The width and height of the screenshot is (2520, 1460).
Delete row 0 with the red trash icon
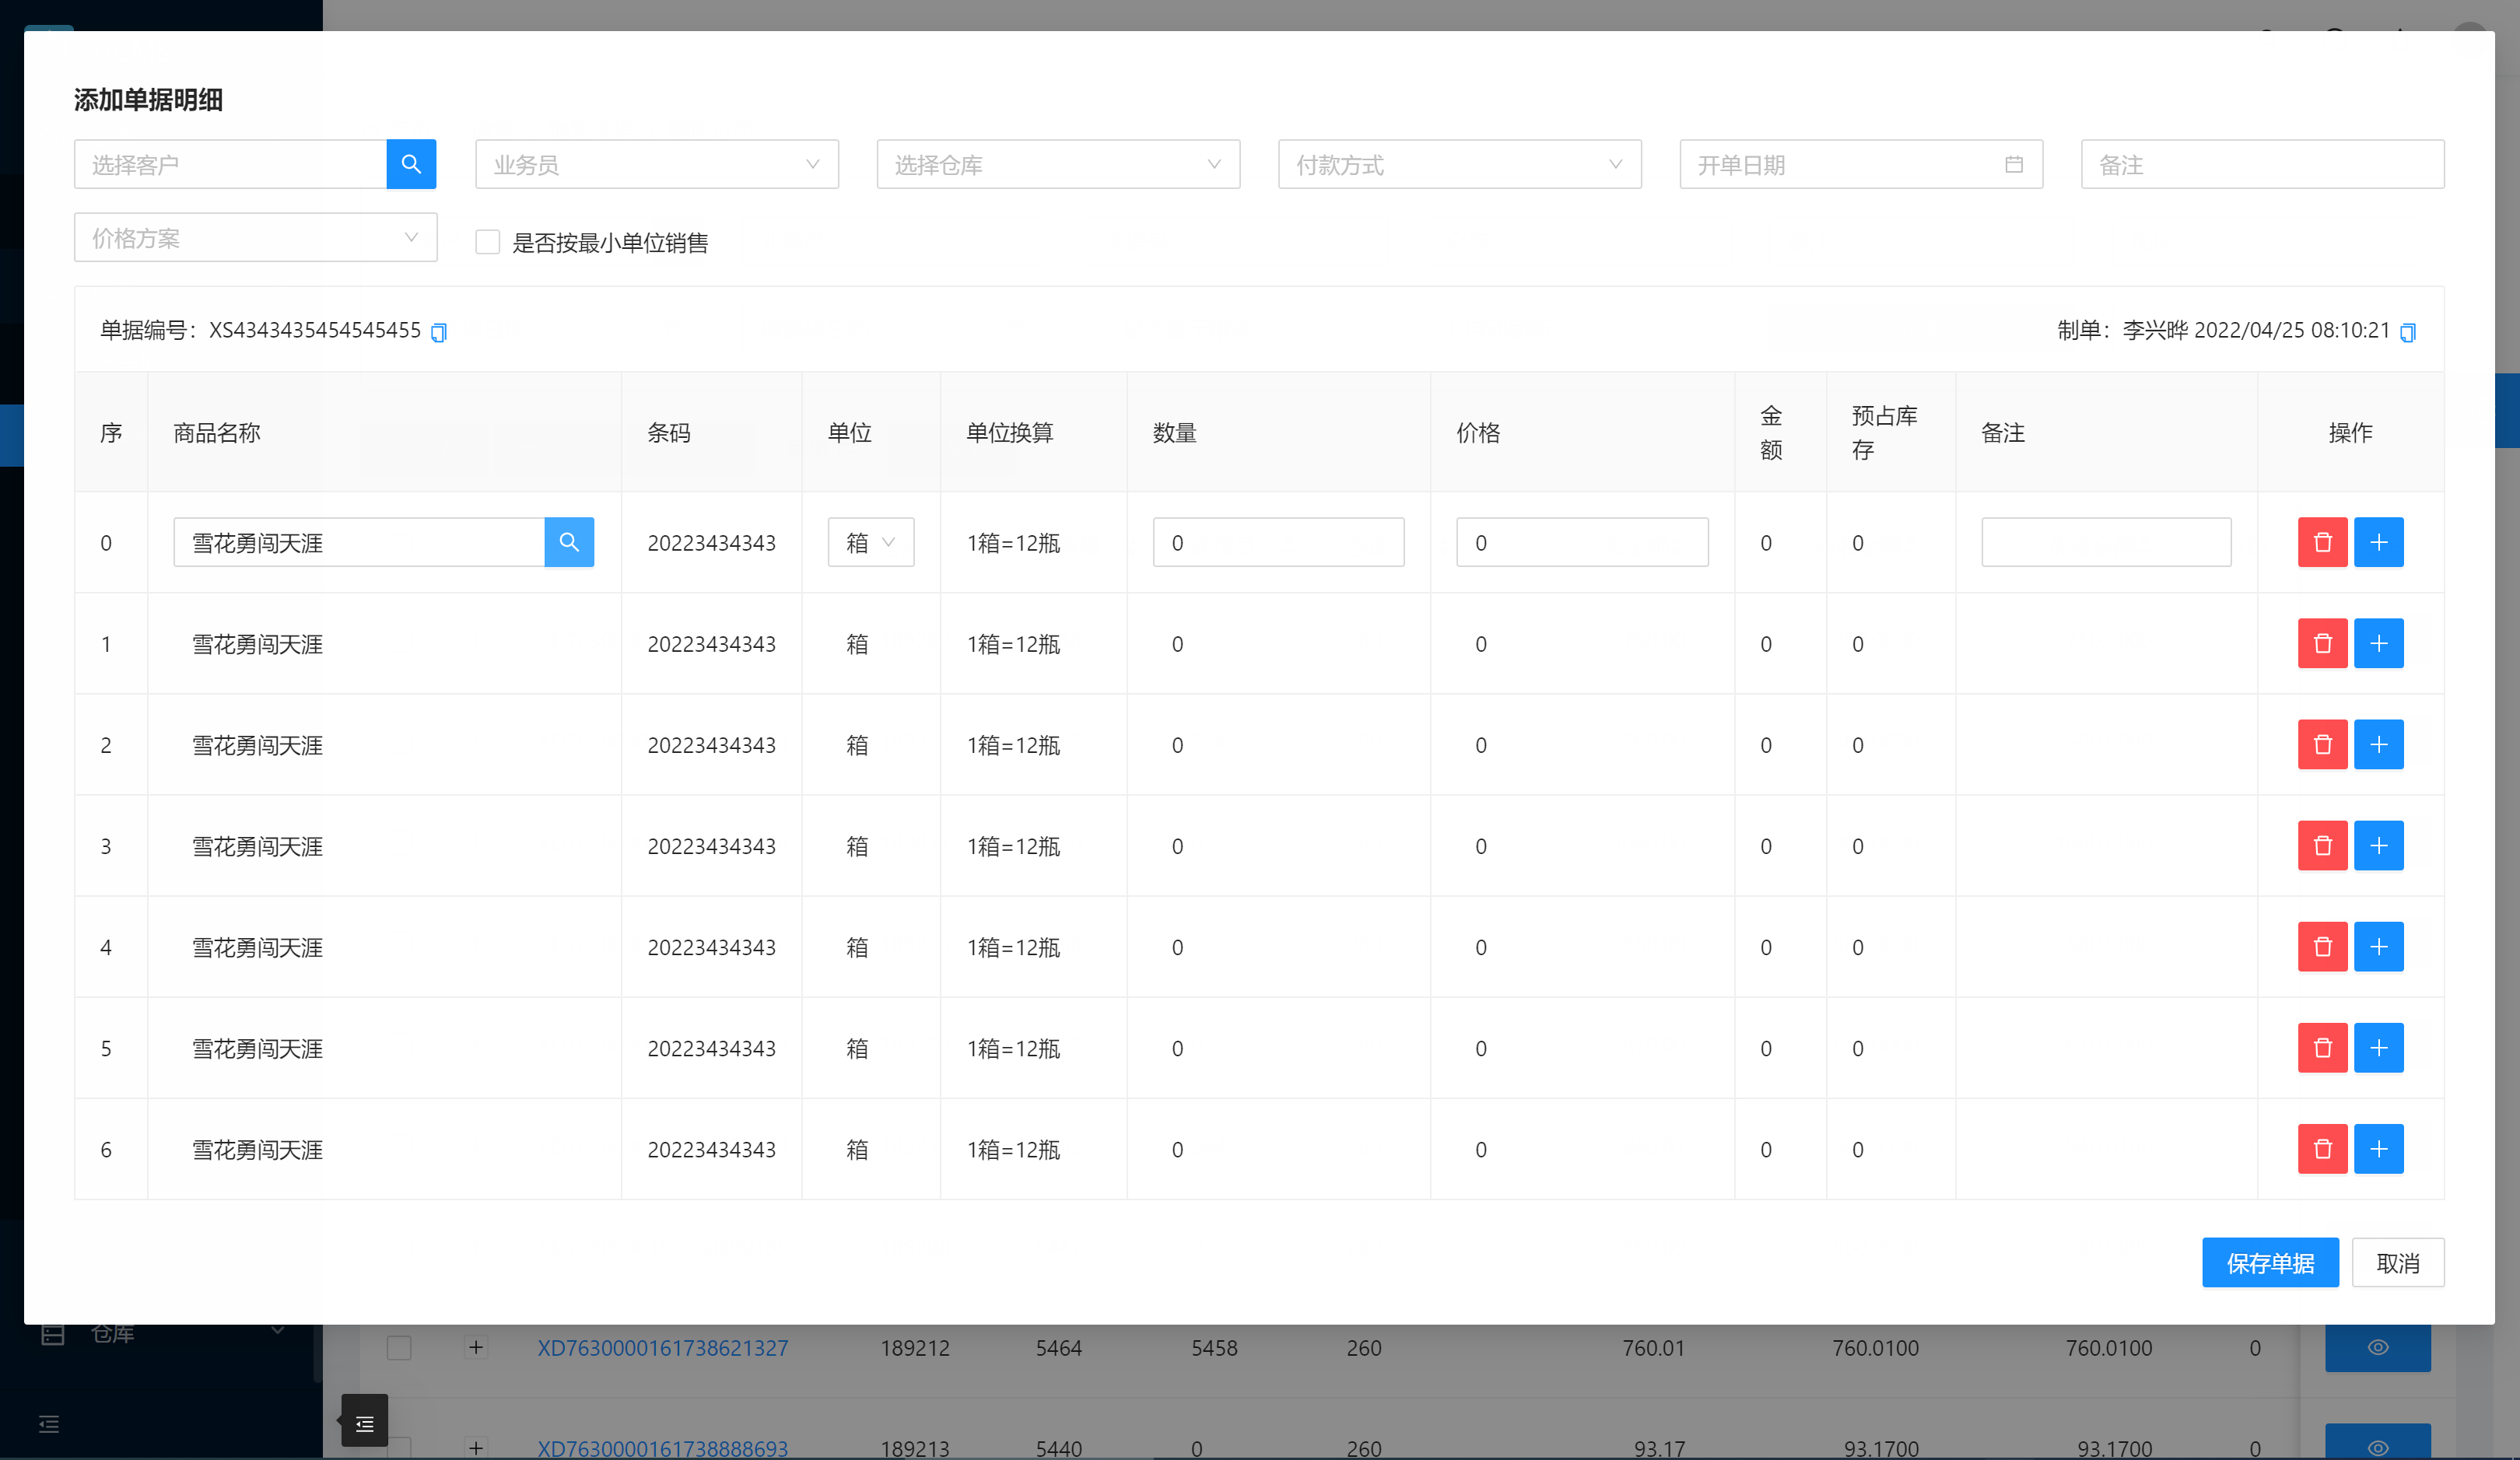click(x=2322, y=542)
